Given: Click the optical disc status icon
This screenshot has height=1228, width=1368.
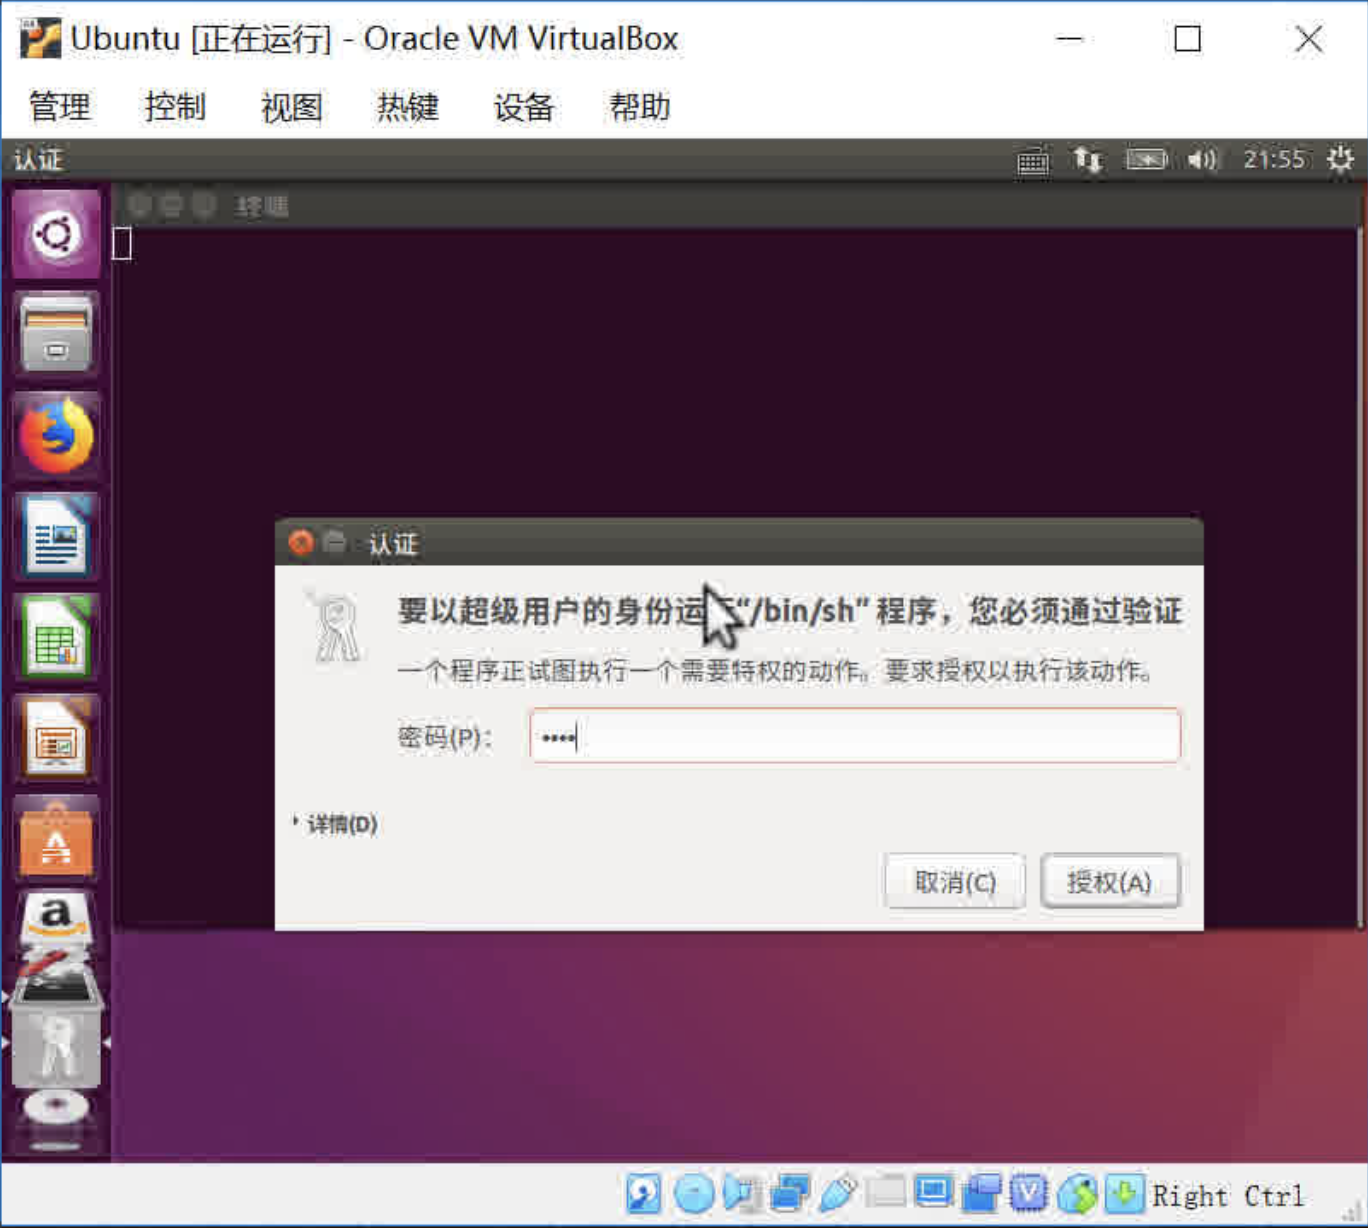Looking at the screenshot, I should click(693, 1193).
